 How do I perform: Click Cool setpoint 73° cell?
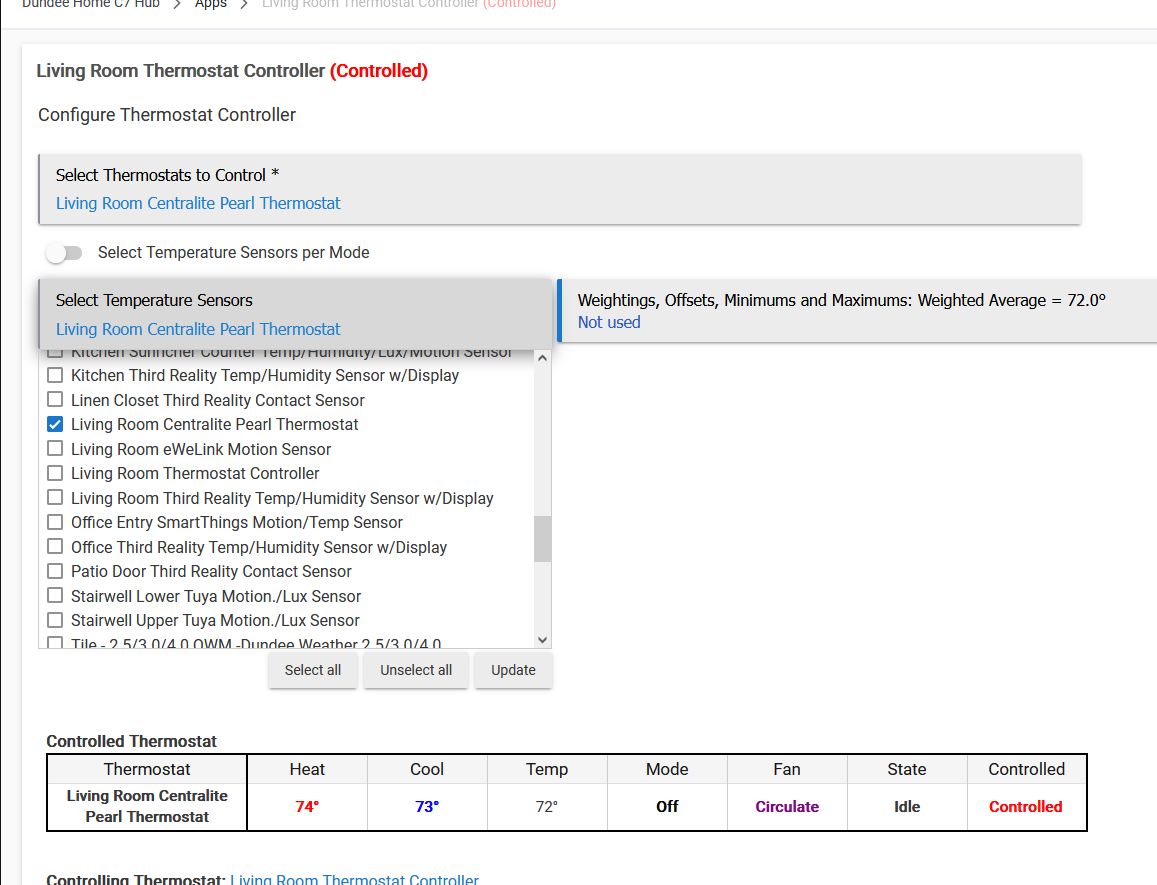(427, 807)
